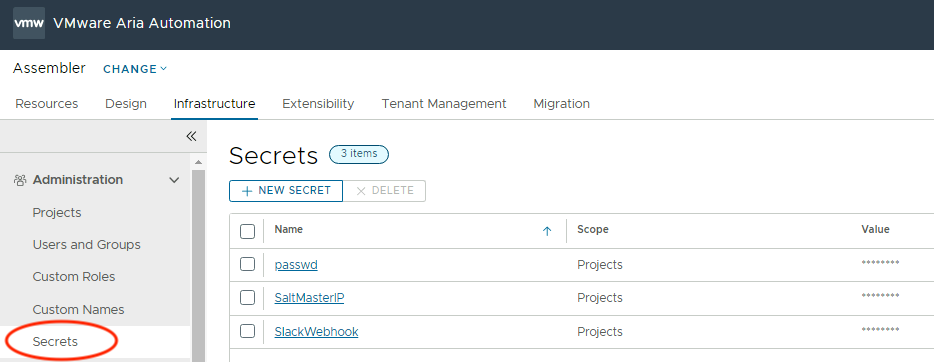Open the CHANGE service dropdown
The width and height of the screenshot is (934, 362).
coord(135,69)
